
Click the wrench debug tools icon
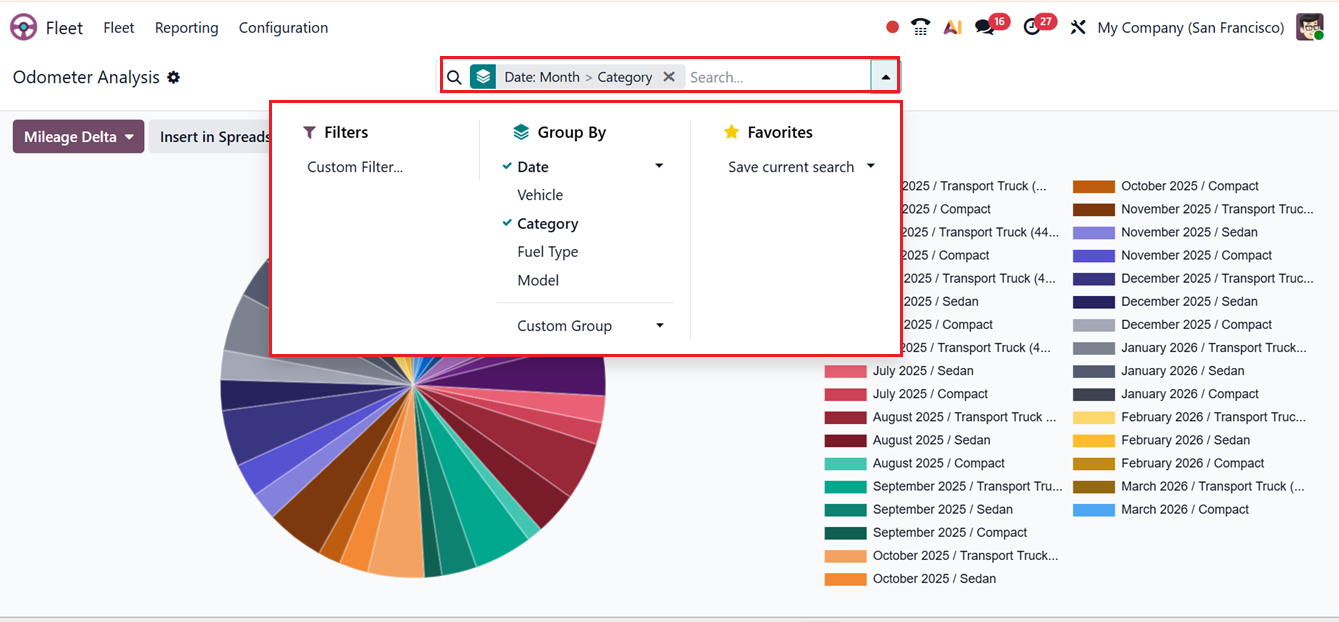[x=1078, y=28]
